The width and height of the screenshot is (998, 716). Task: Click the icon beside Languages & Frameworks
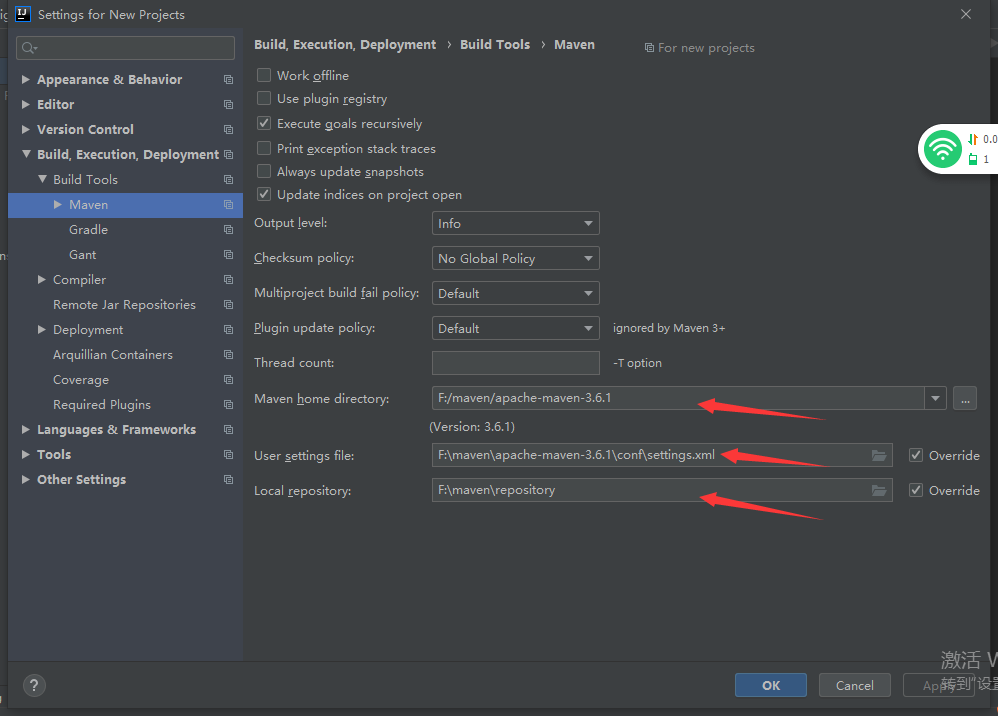coord(228,430)
